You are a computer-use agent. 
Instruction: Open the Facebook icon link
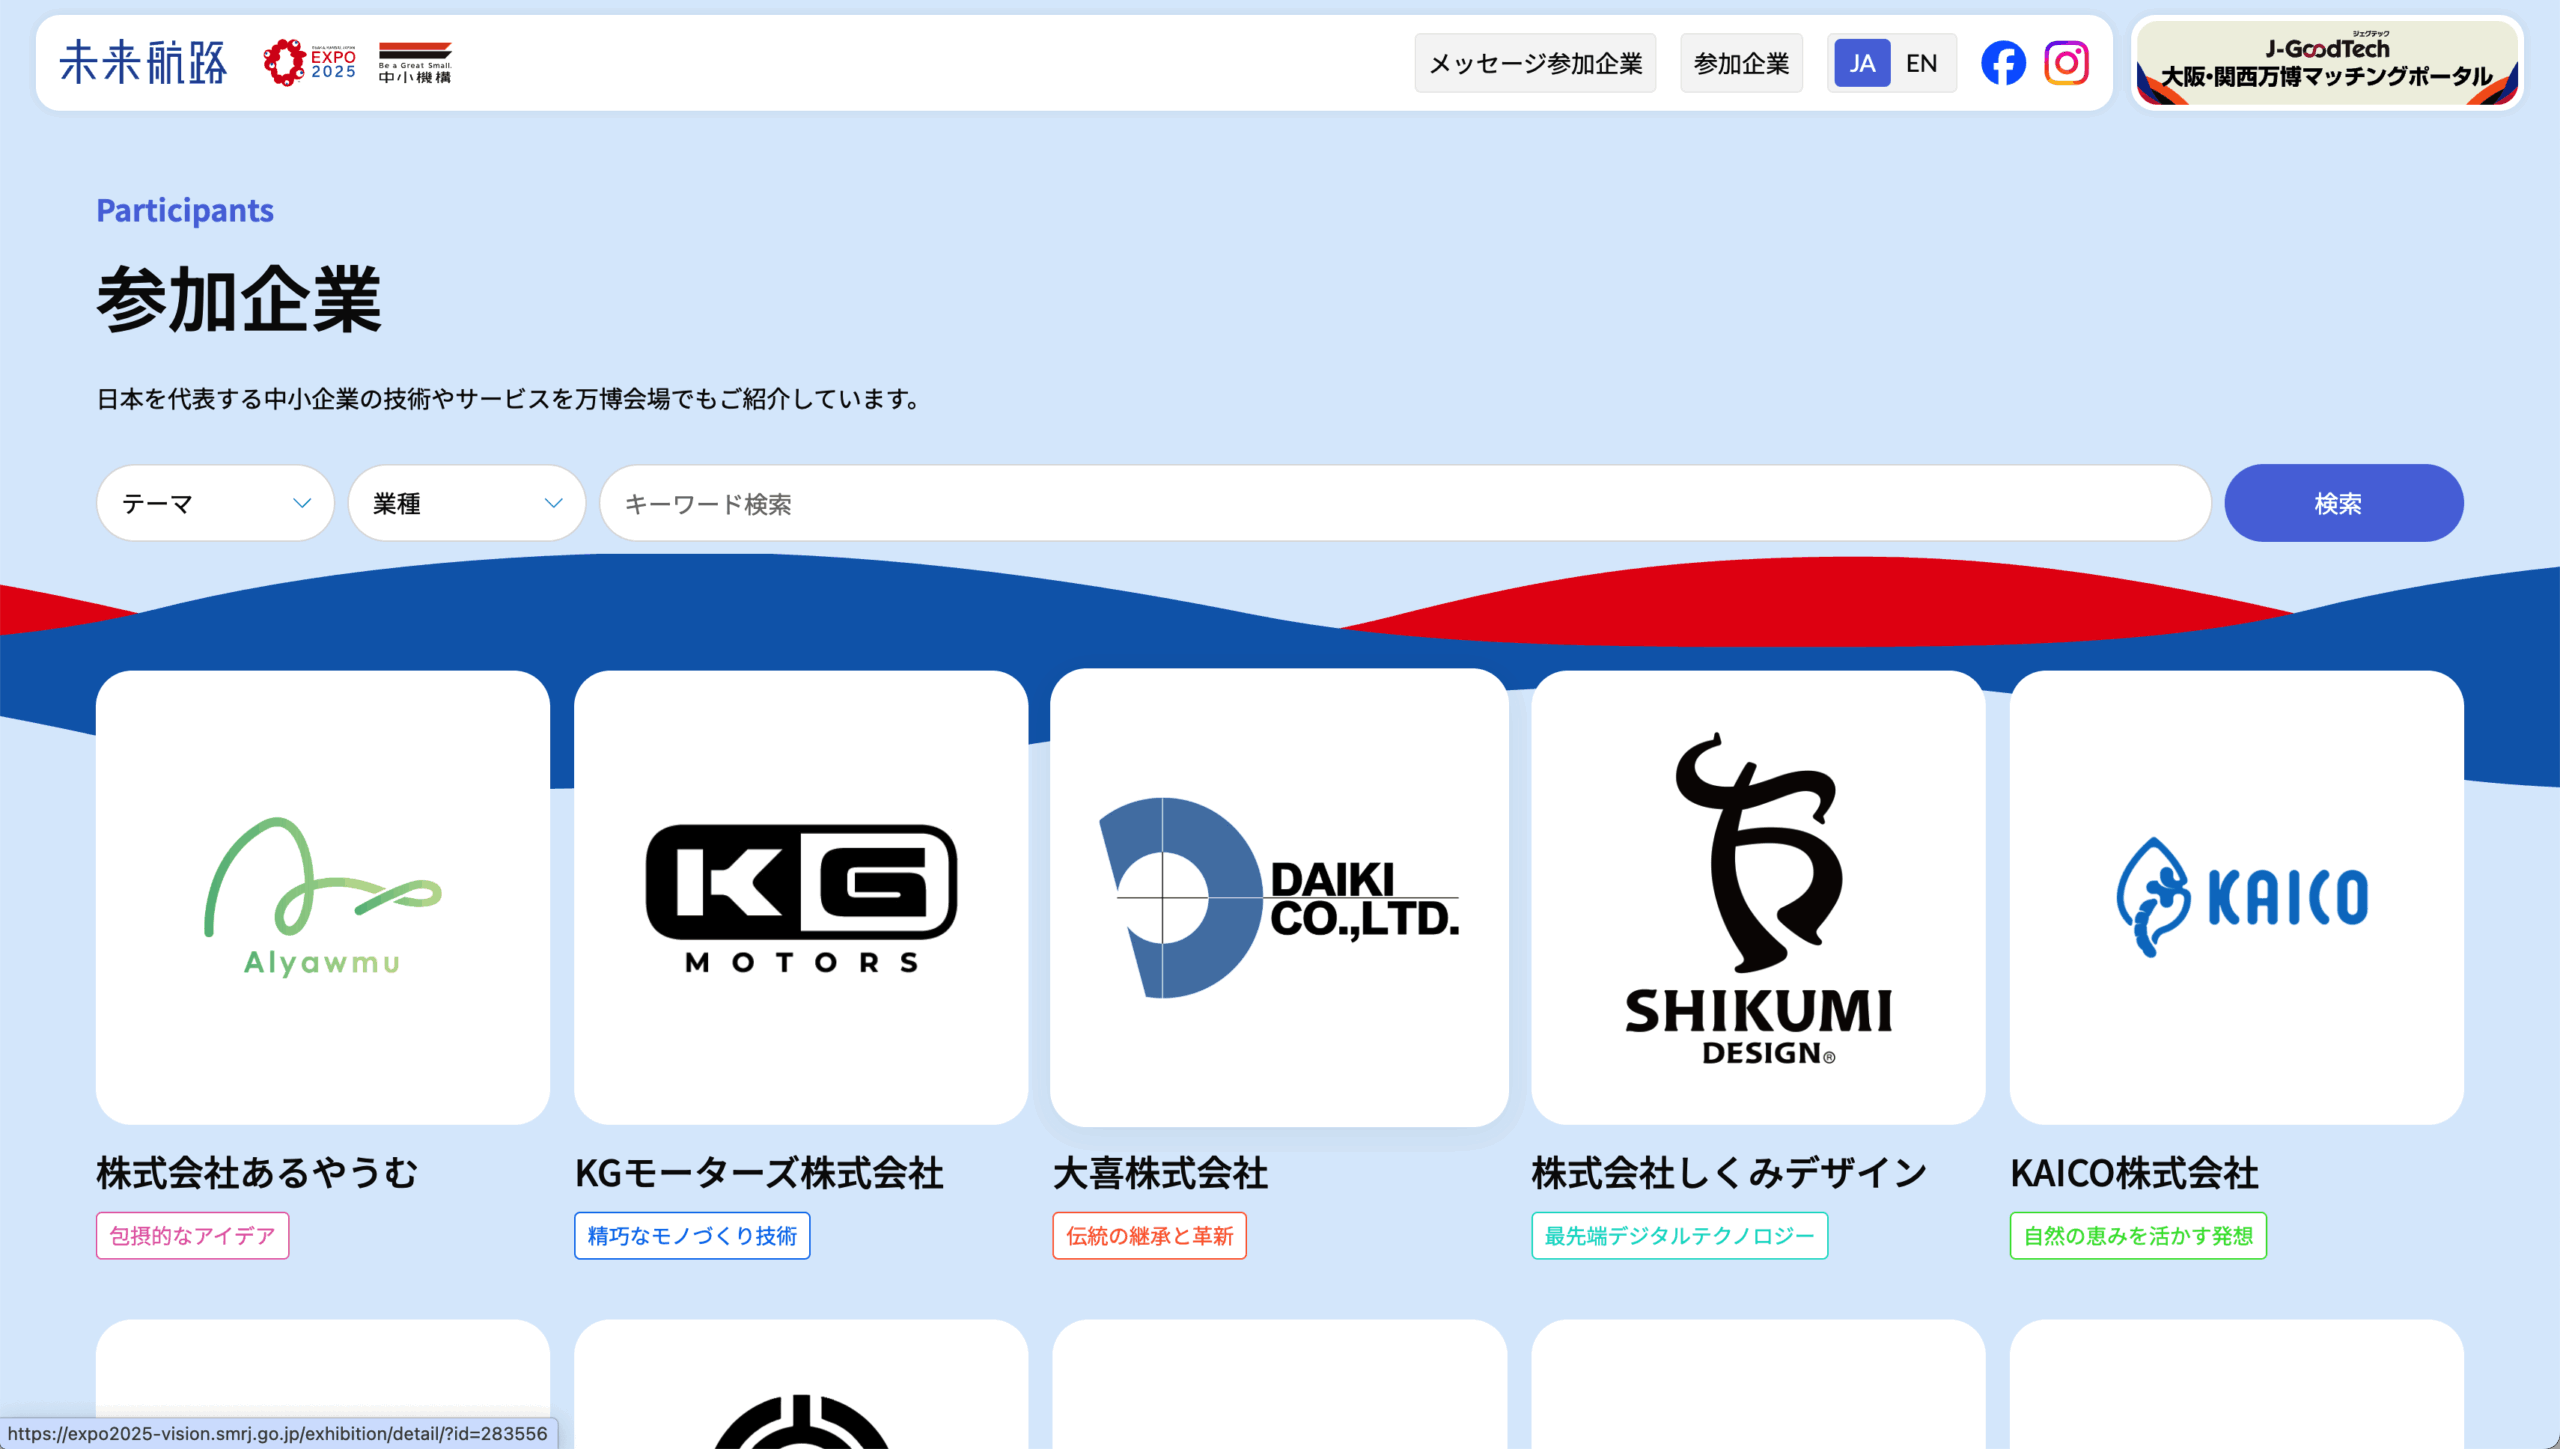point(2003,63)
